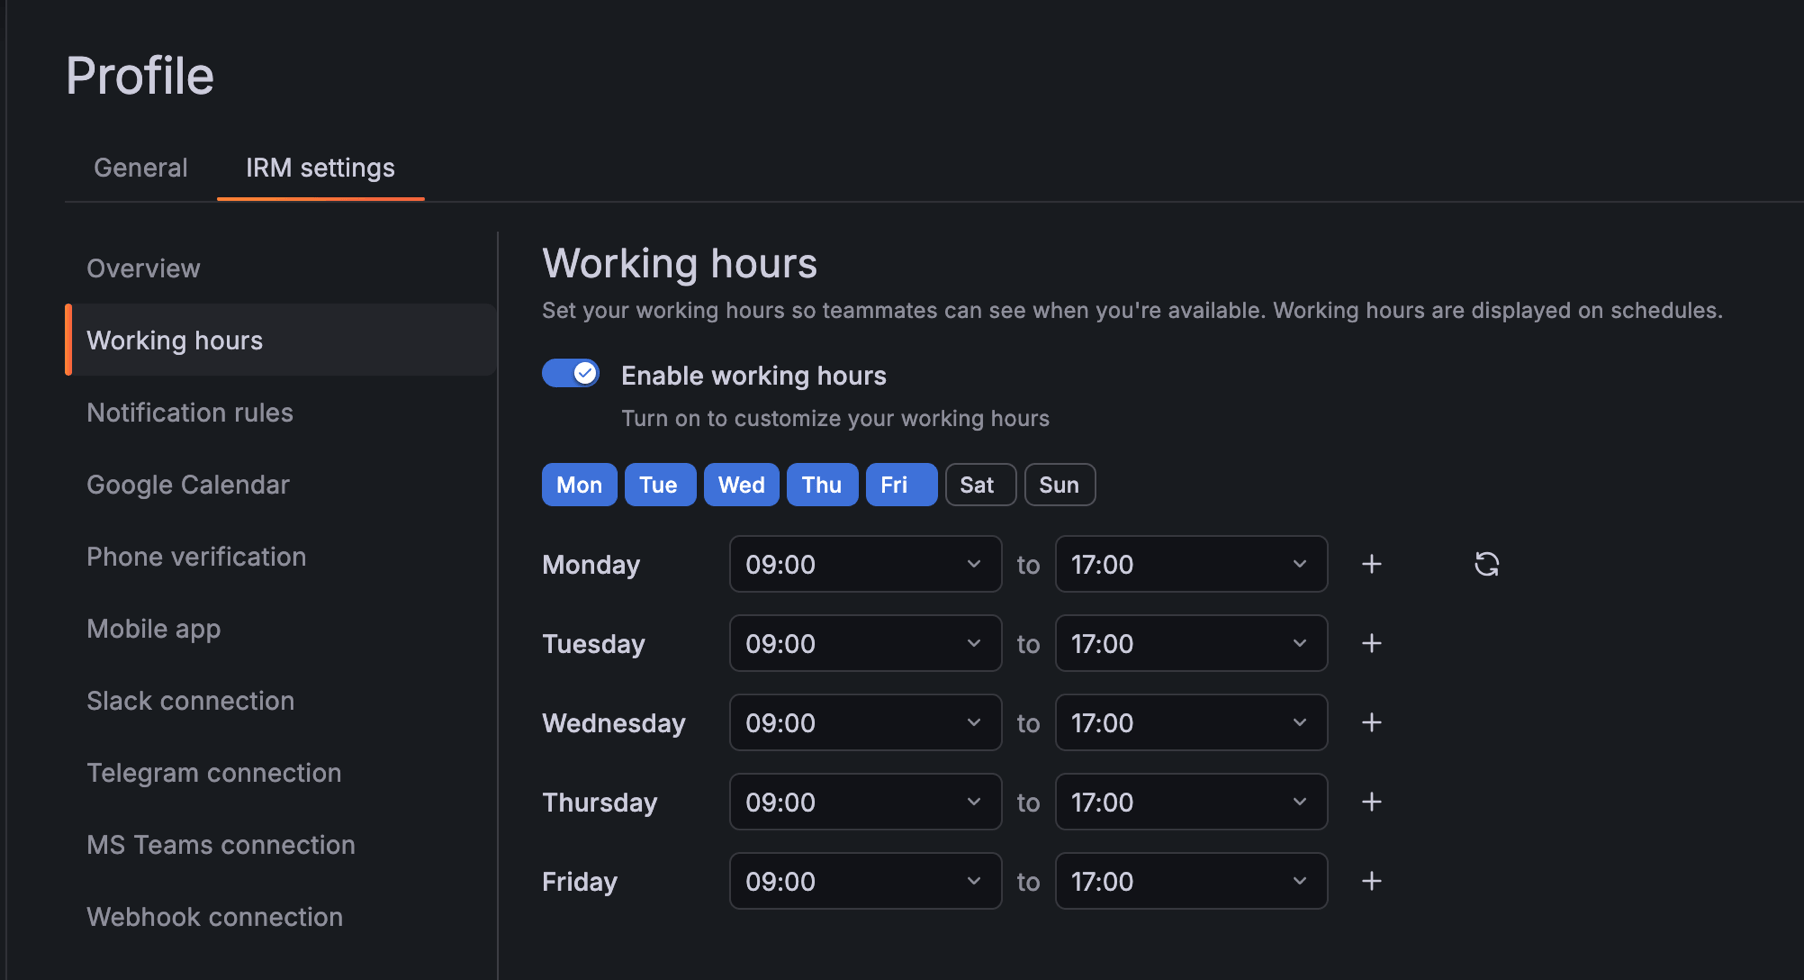
Task: Add another time interval to Tuesday
Action: [1371, 643]
